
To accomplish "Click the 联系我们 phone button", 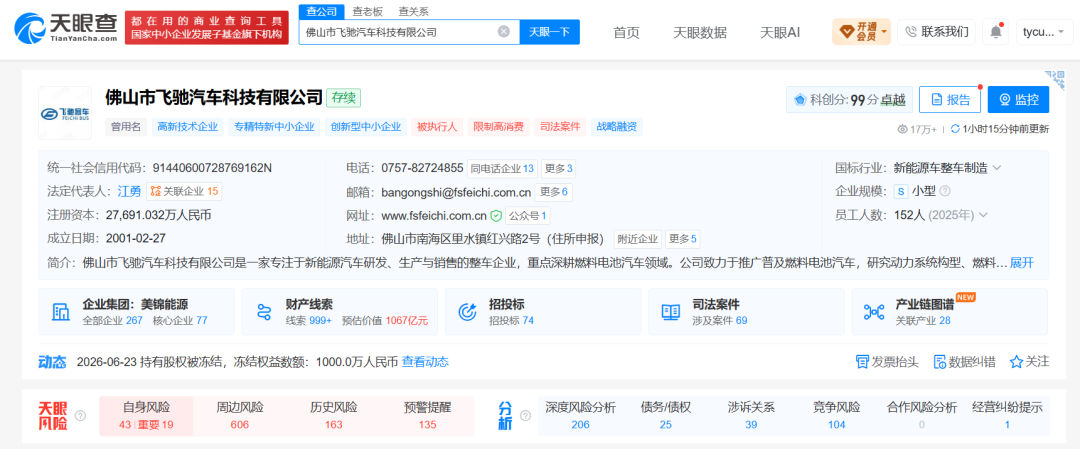I will (x=936, y=32).
